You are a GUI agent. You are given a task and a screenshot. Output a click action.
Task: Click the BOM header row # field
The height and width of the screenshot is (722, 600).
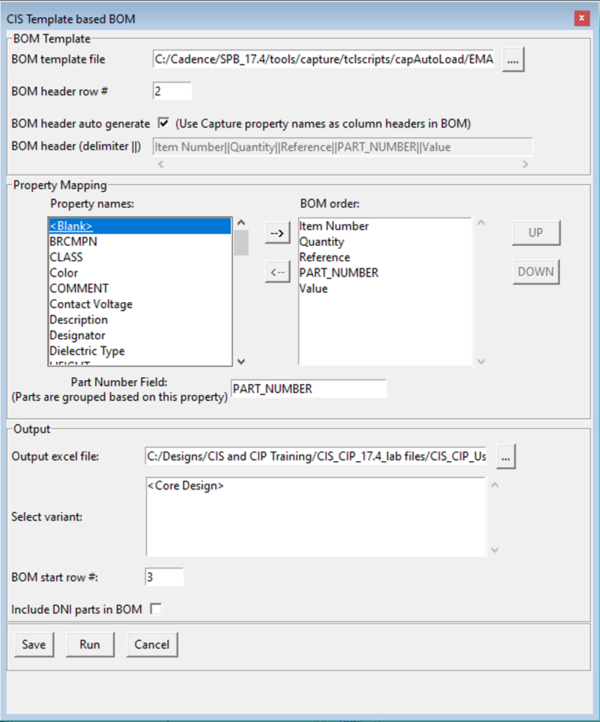tap(171, 92)
